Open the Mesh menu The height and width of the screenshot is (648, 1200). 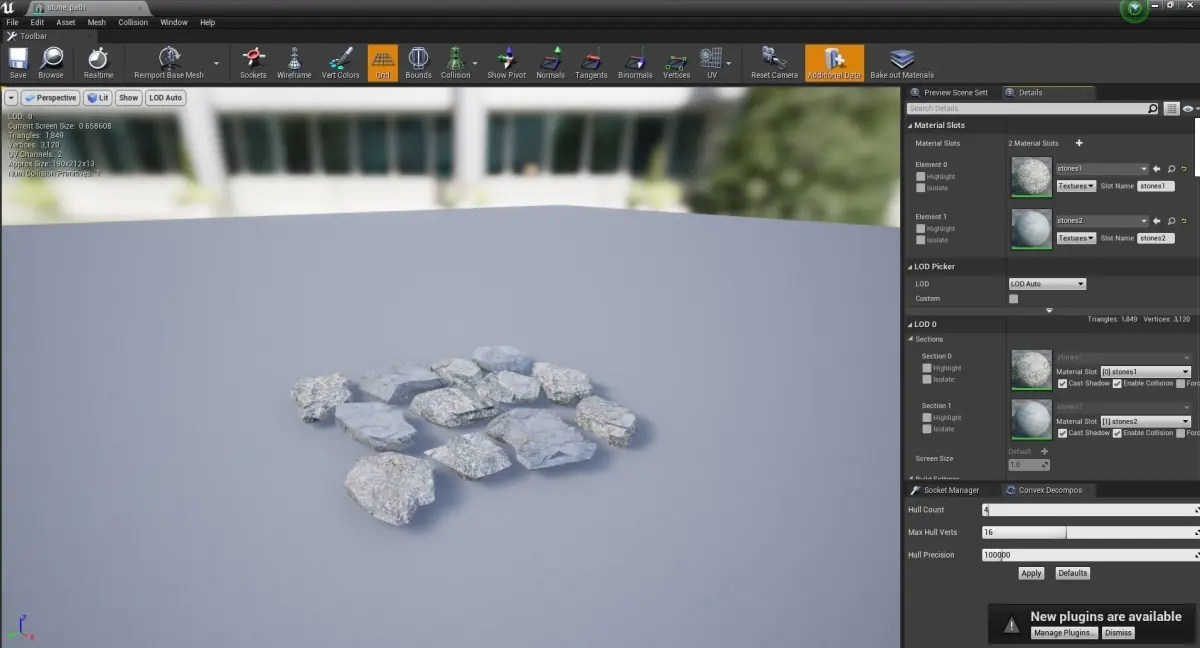[x=97, y=22]
